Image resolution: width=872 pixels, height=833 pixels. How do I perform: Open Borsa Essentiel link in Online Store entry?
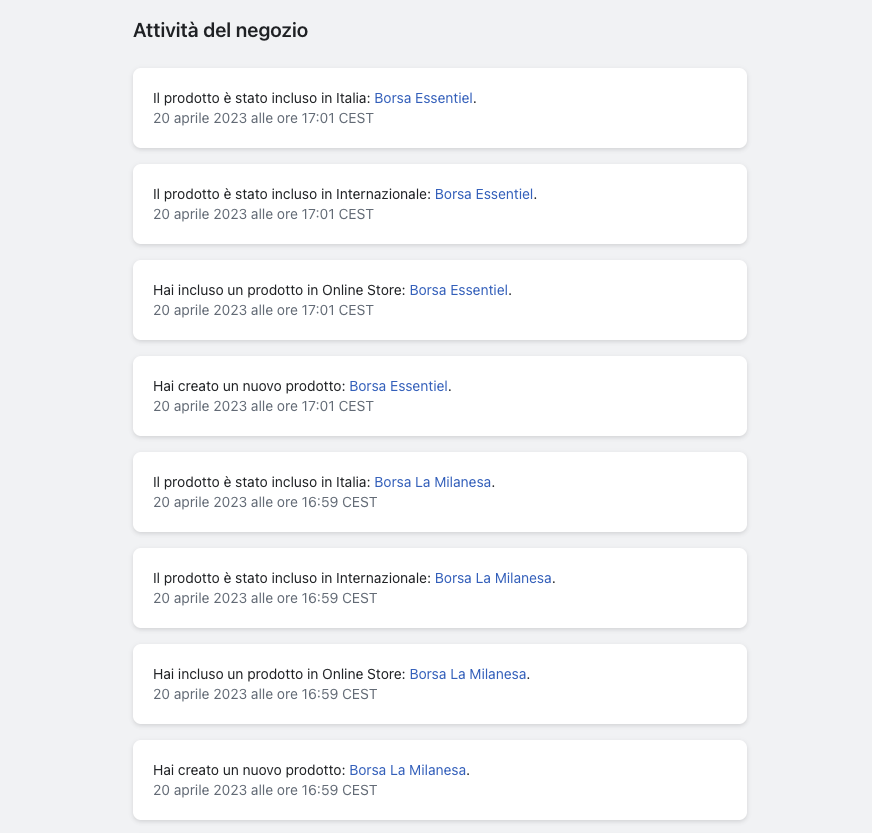click(459, 290)
